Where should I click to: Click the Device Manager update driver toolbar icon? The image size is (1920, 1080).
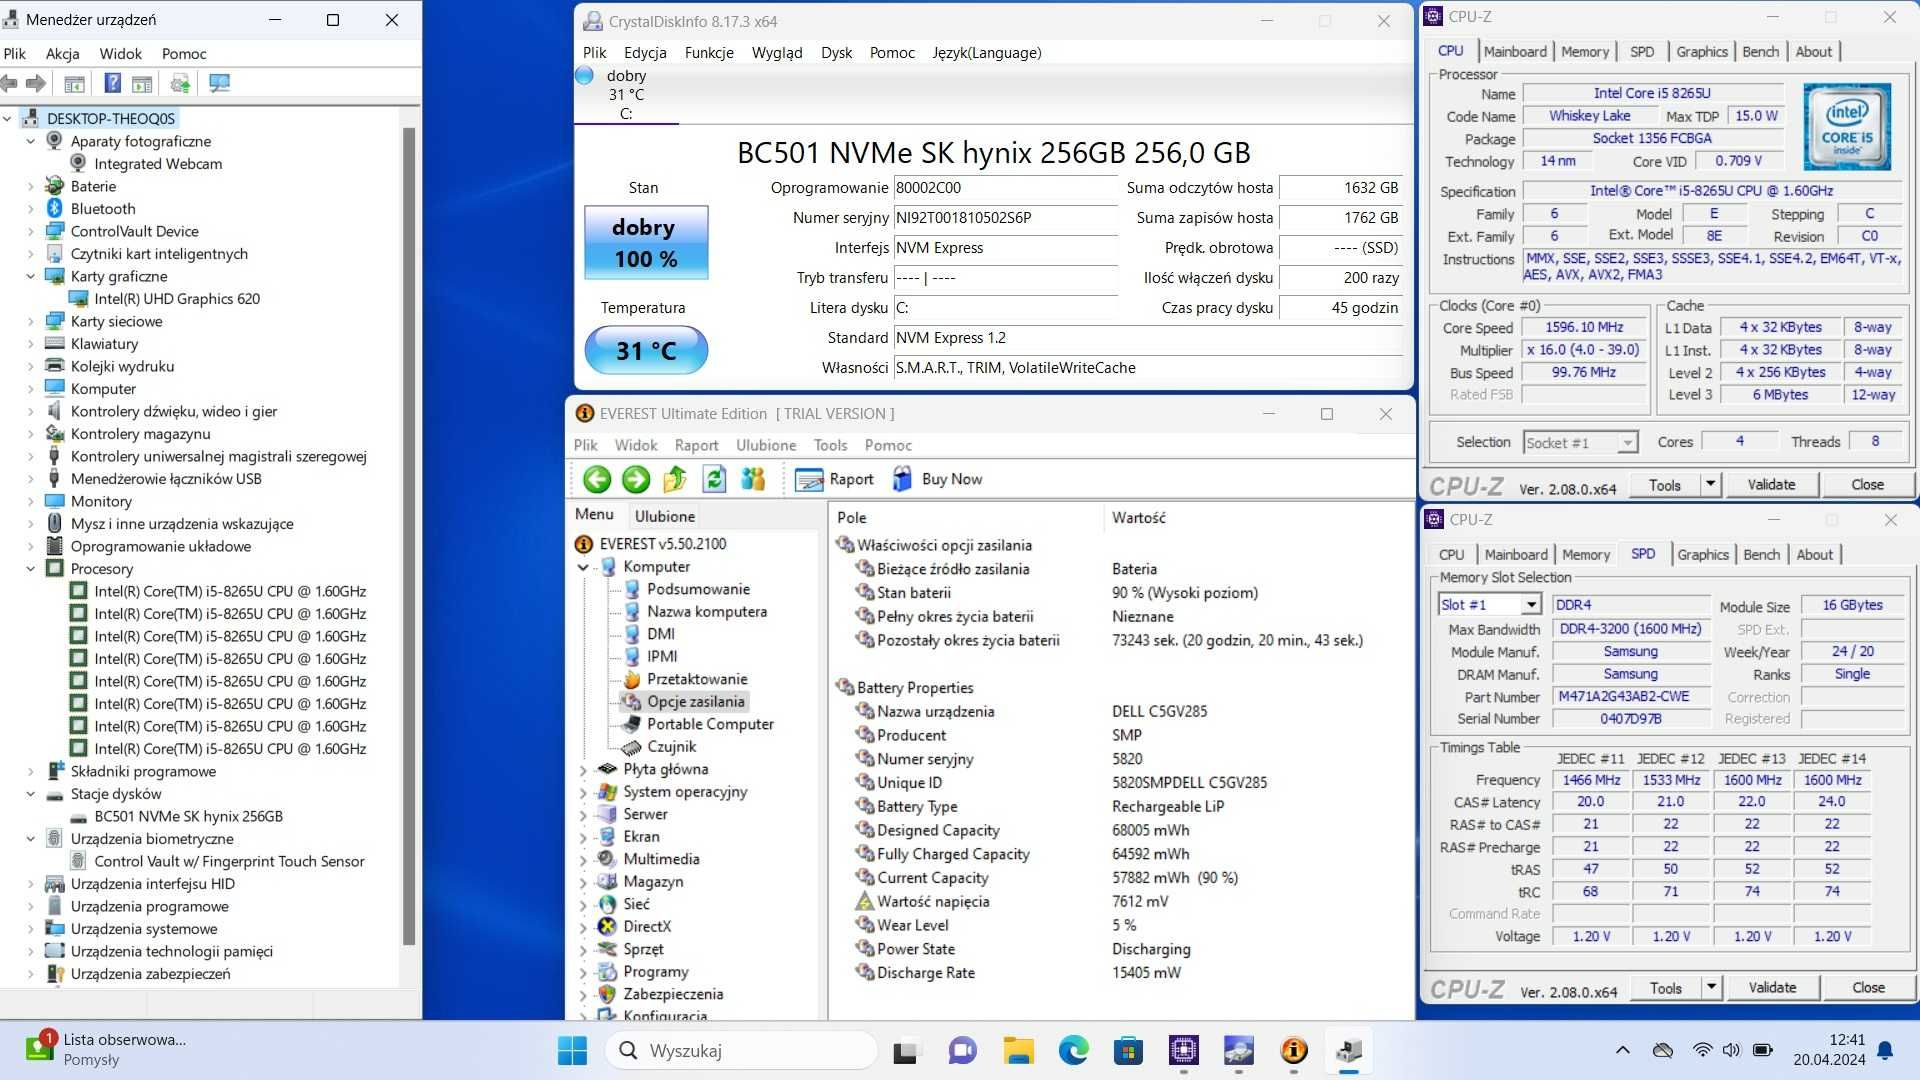click(x=180, y=84)
